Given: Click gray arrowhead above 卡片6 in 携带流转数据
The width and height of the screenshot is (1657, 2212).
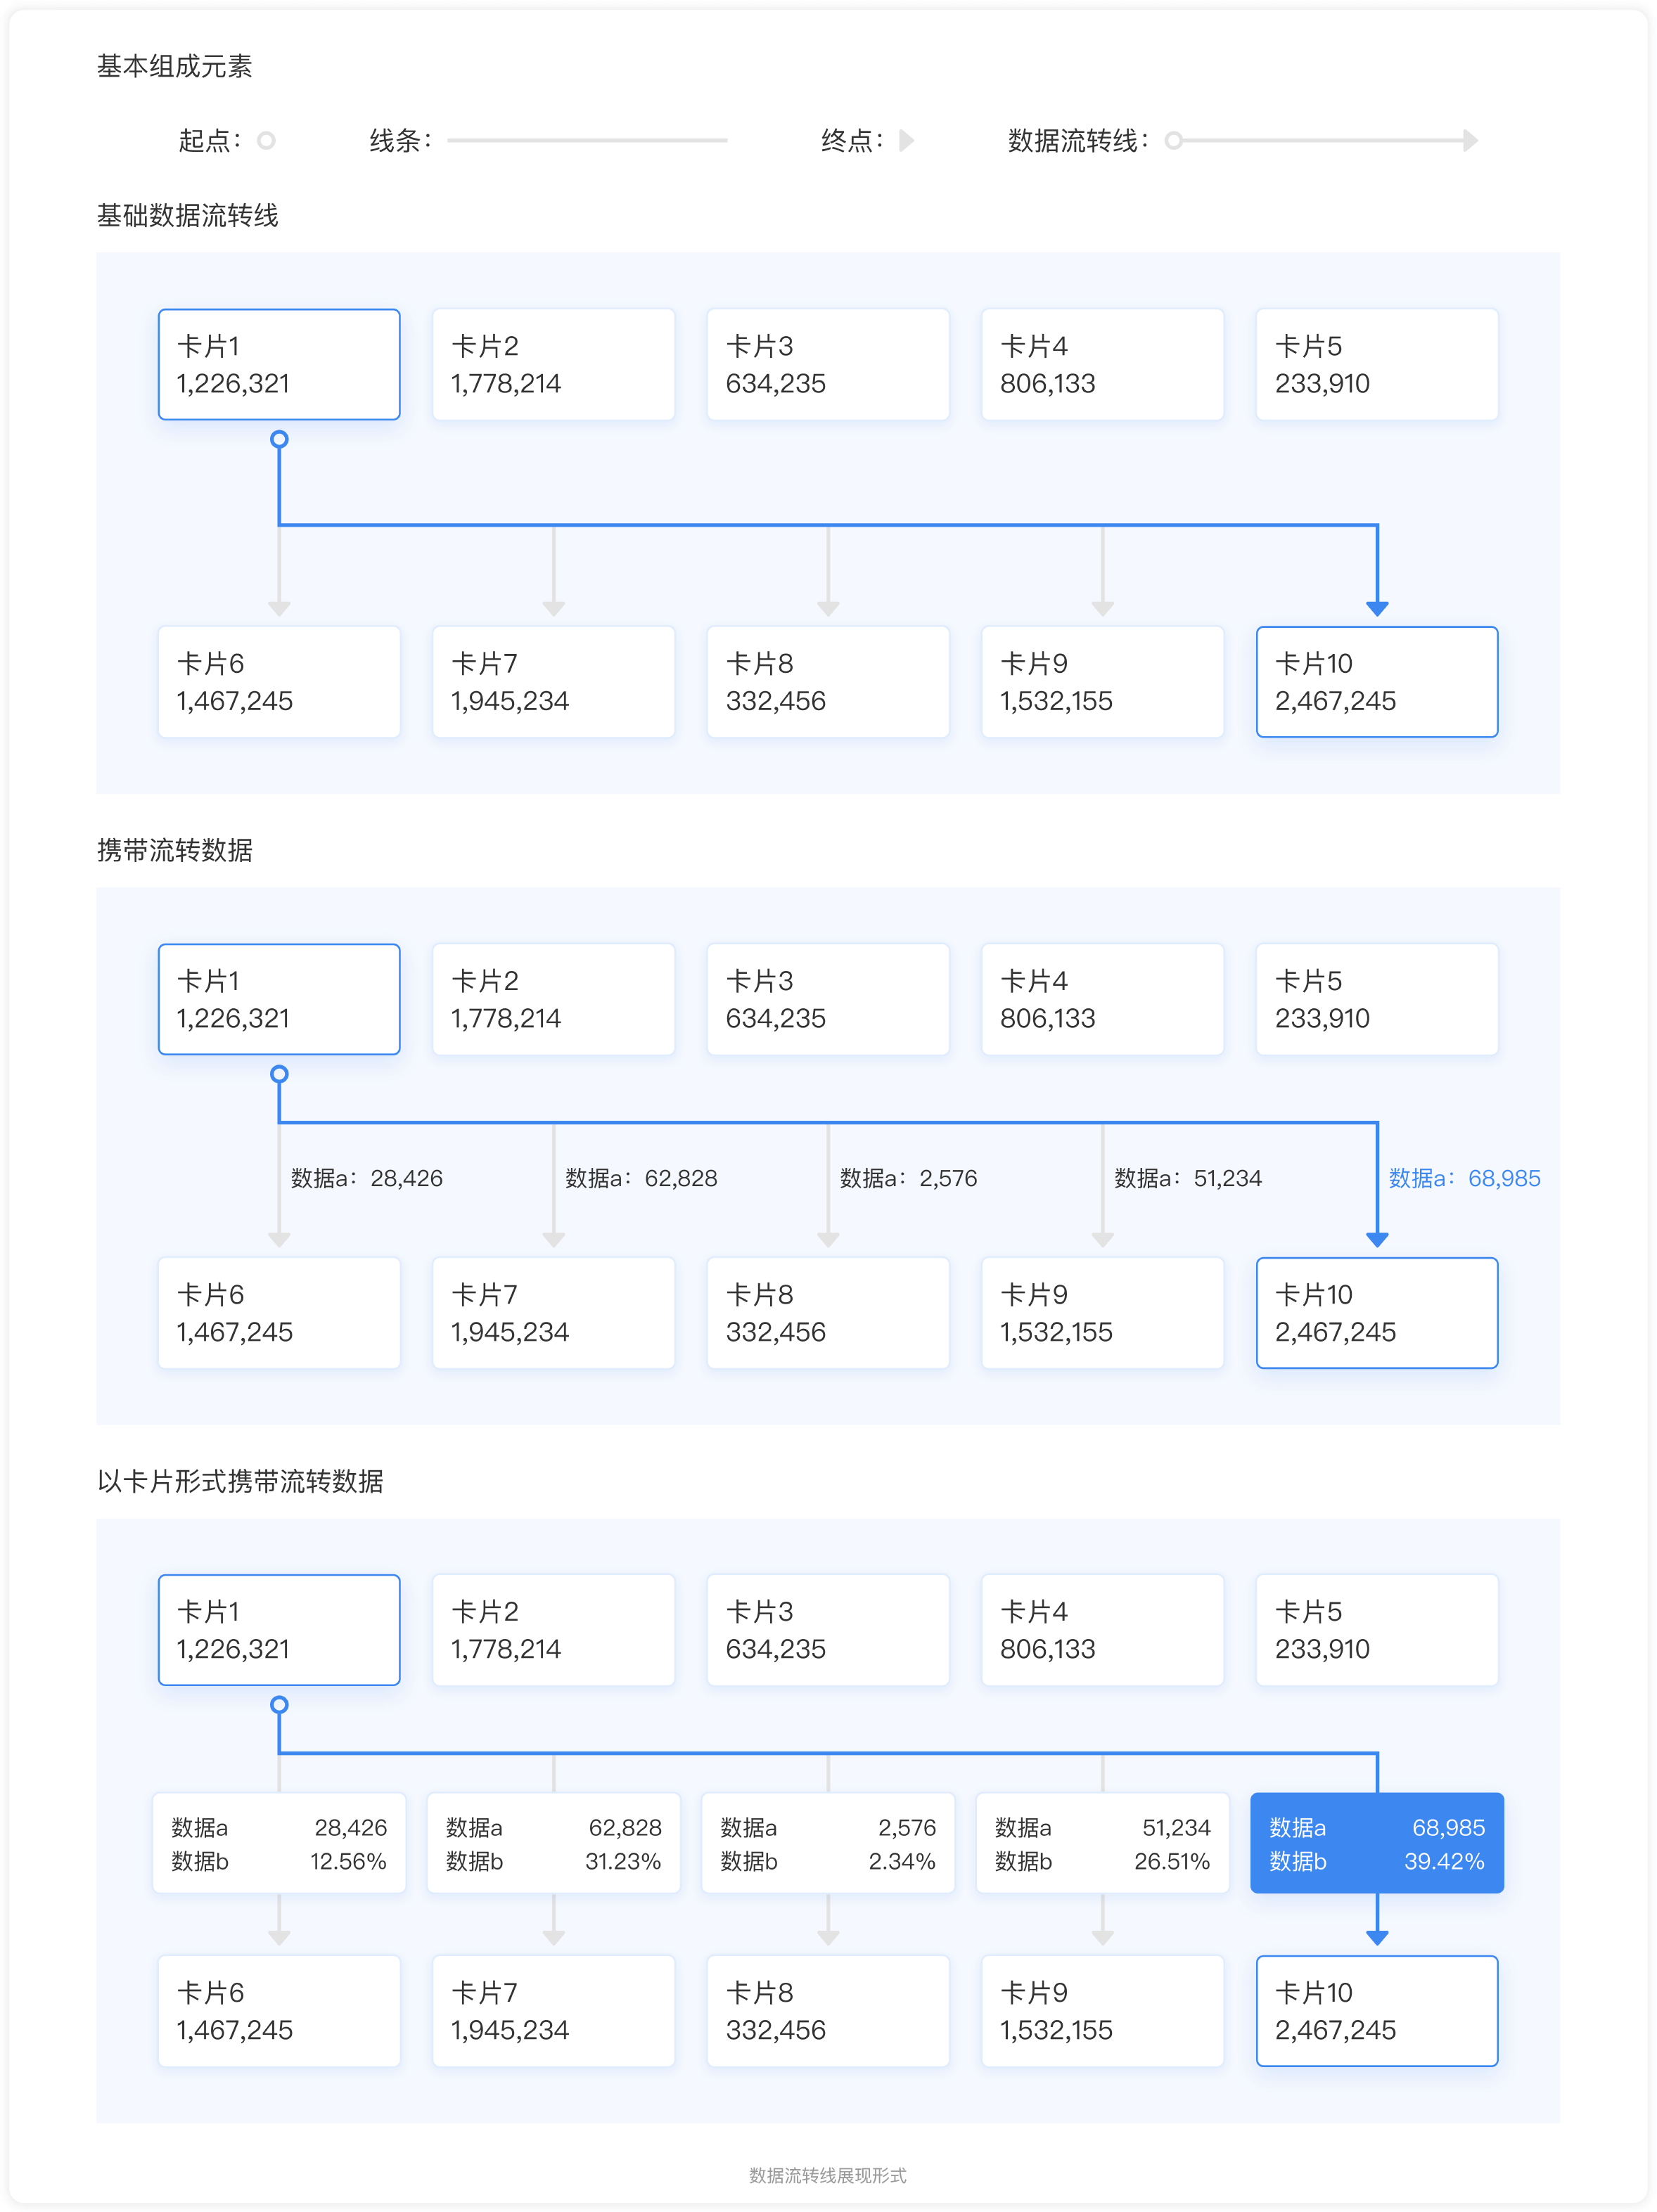Looking at the screenshot, I should 279,1240.
